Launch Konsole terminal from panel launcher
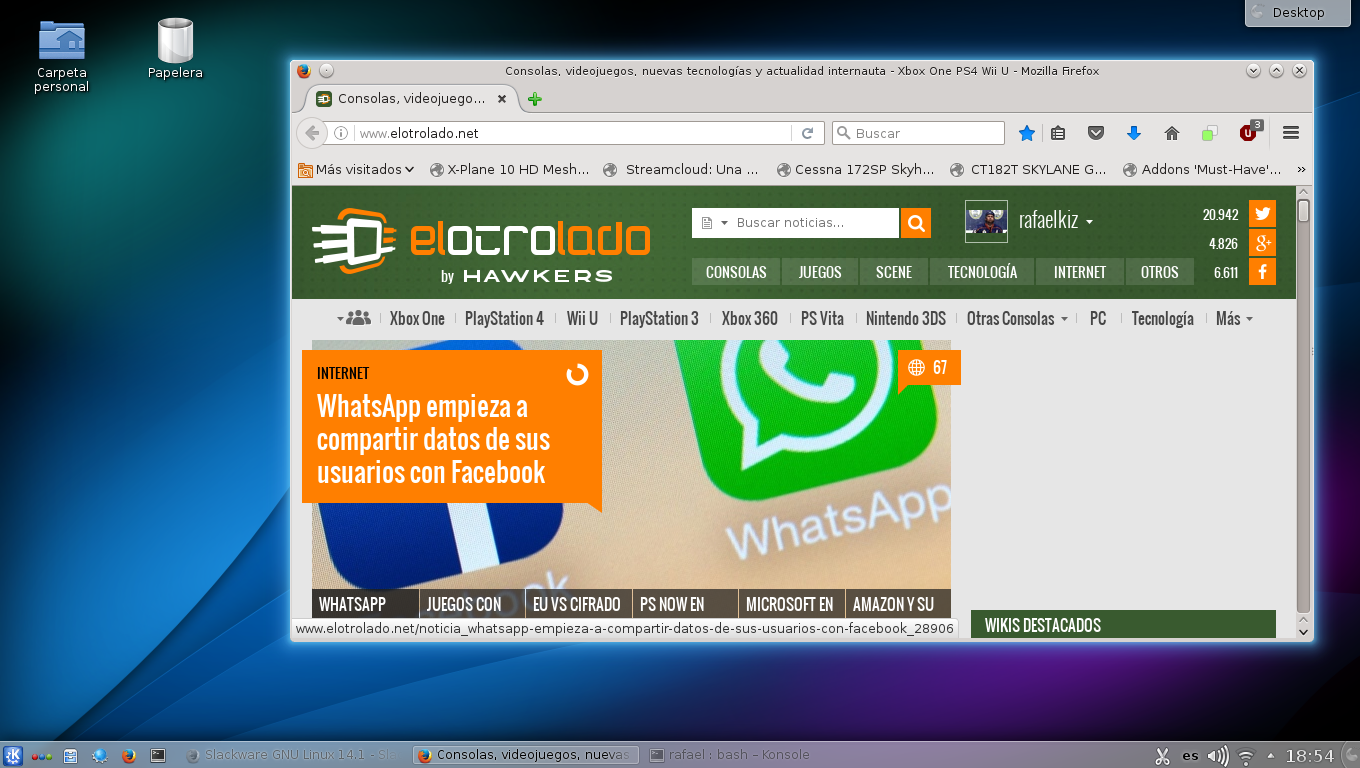This screenshot has height=768, width=1360. pos(157,756)
